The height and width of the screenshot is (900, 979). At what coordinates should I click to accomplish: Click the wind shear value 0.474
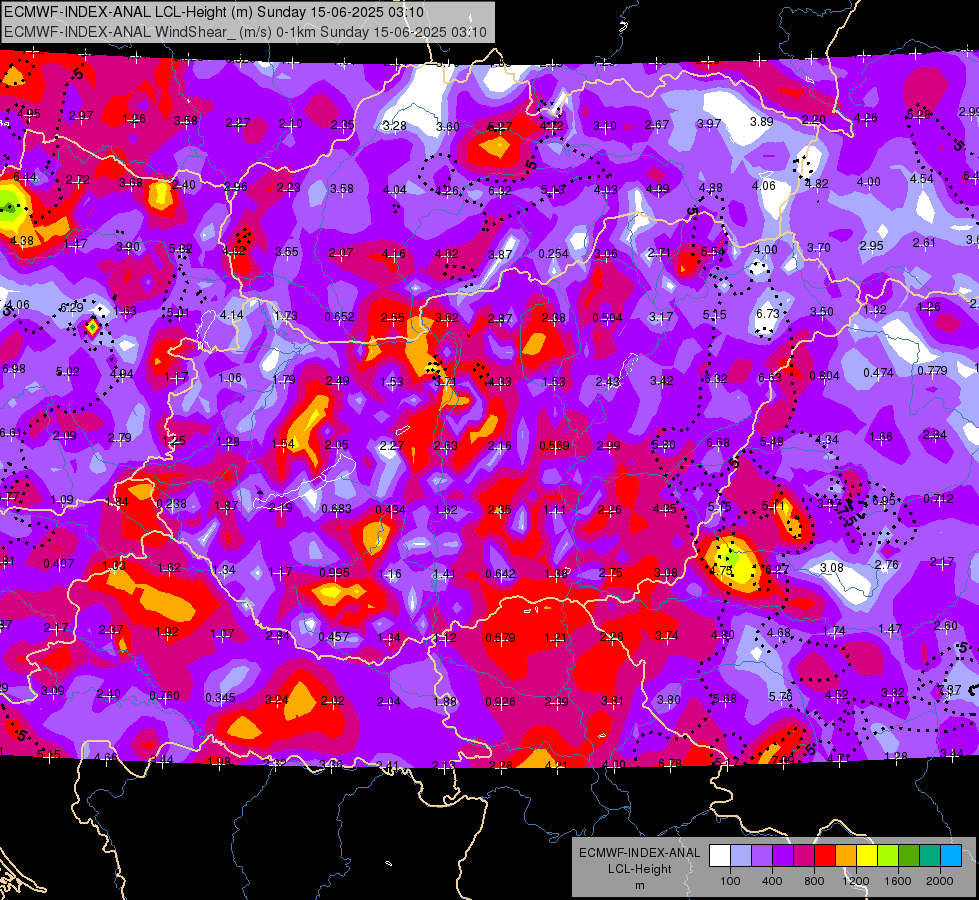[x=878, y=372]
